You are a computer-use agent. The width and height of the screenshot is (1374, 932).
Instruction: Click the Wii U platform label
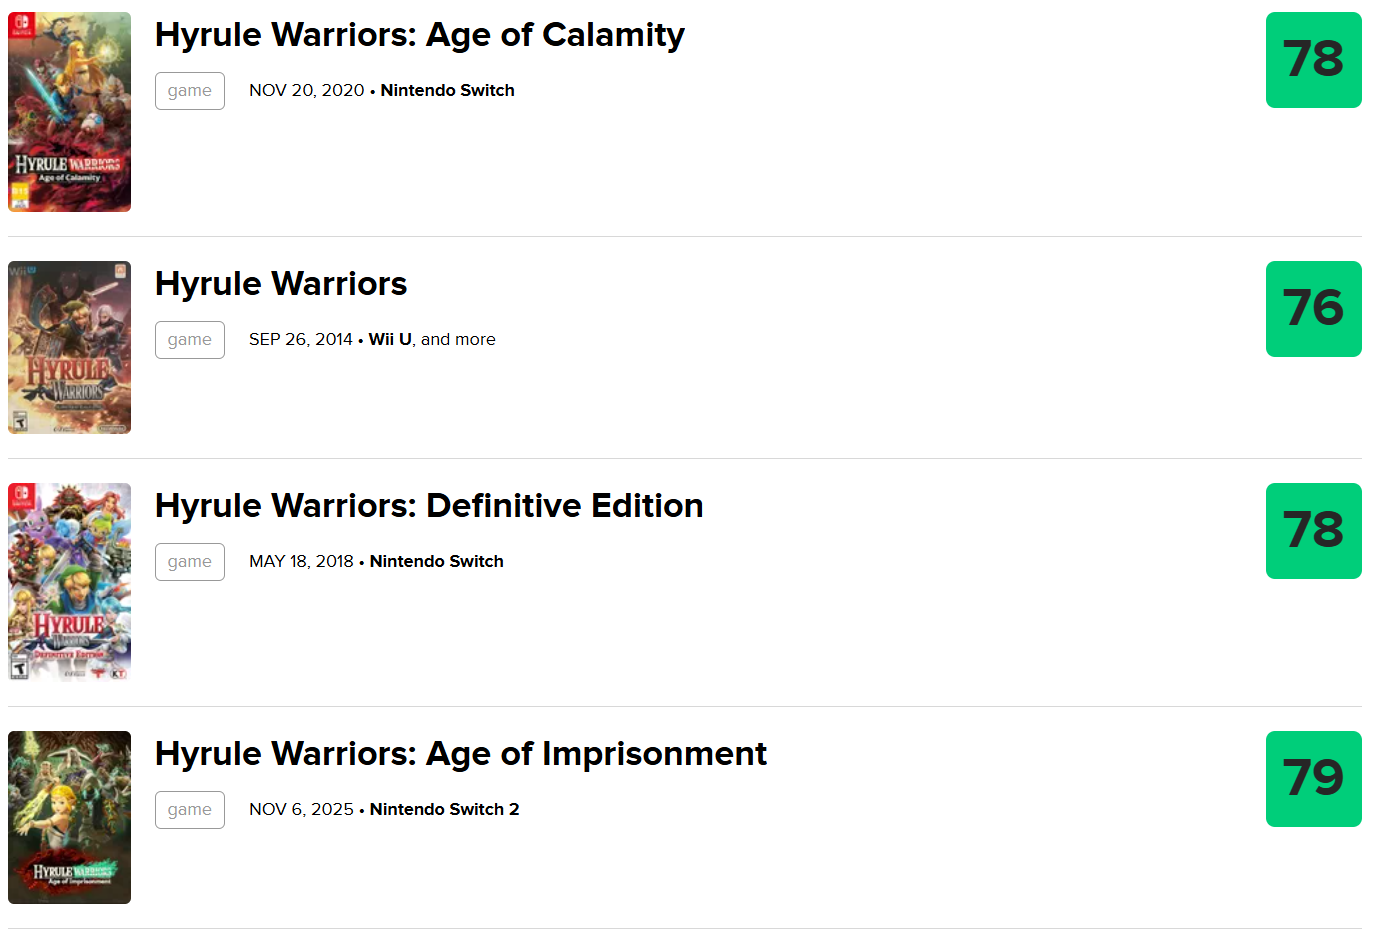pyautogui.click(x=390, y=340)
